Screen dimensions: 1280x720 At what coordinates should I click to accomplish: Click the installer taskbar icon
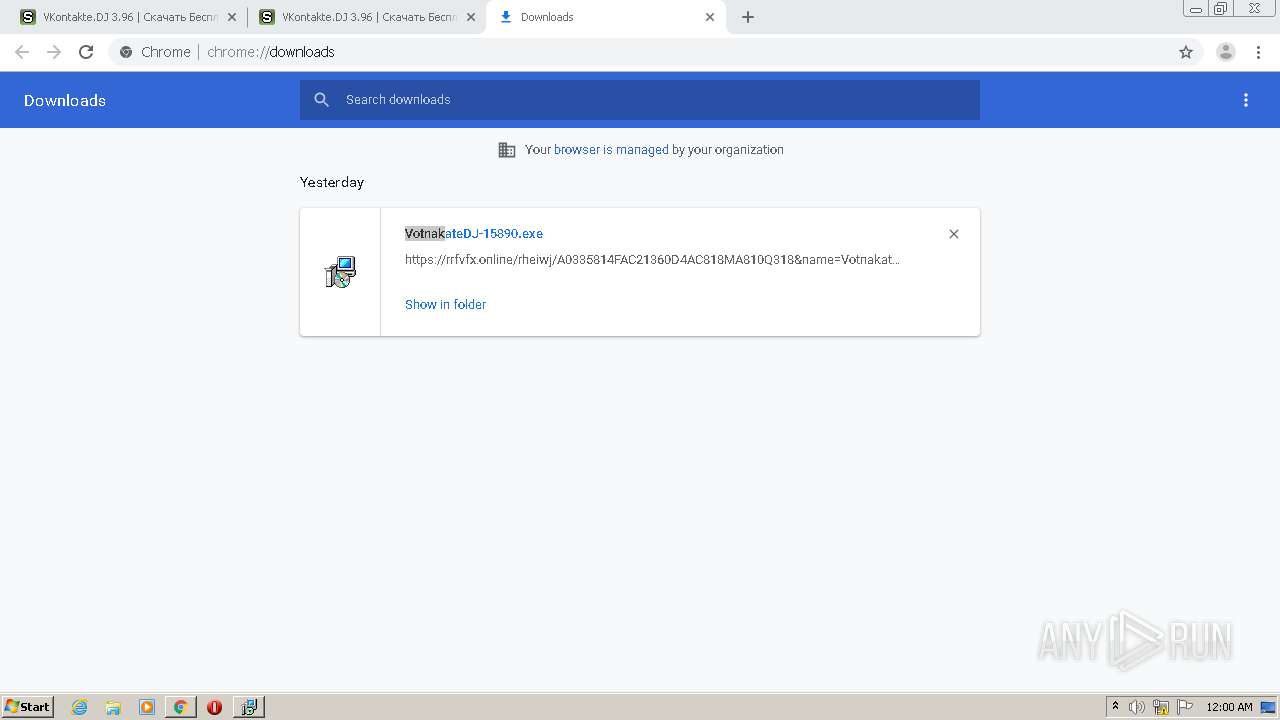248,707
